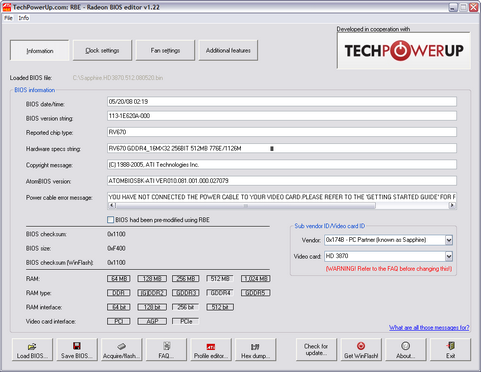Open the Acquire/flash chip icon button
Viewport: 481px width, 372px height.
(x=121, y=350)
